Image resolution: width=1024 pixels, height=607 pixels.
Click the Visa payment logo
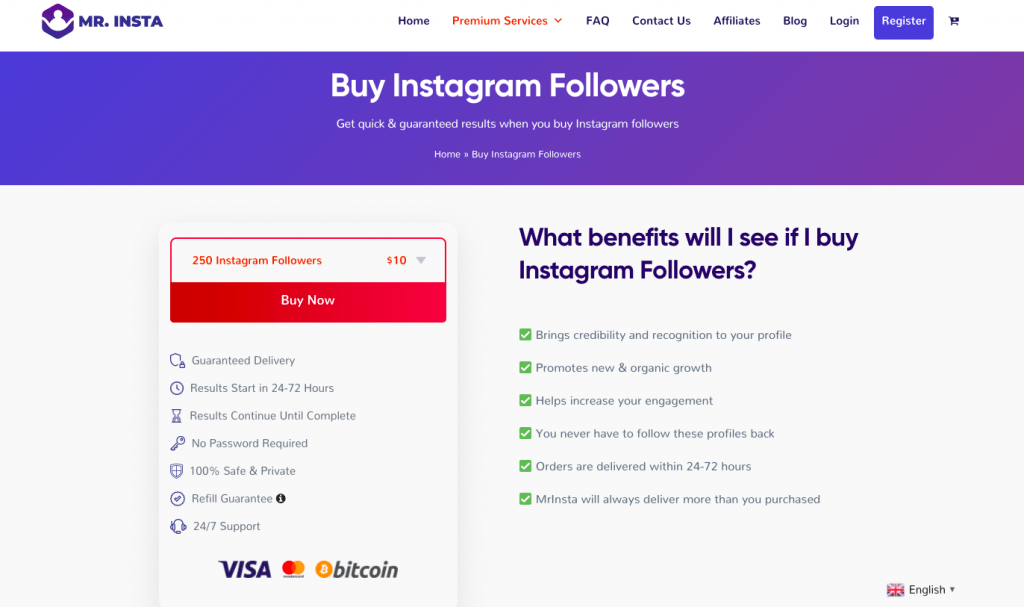[245, 570]
